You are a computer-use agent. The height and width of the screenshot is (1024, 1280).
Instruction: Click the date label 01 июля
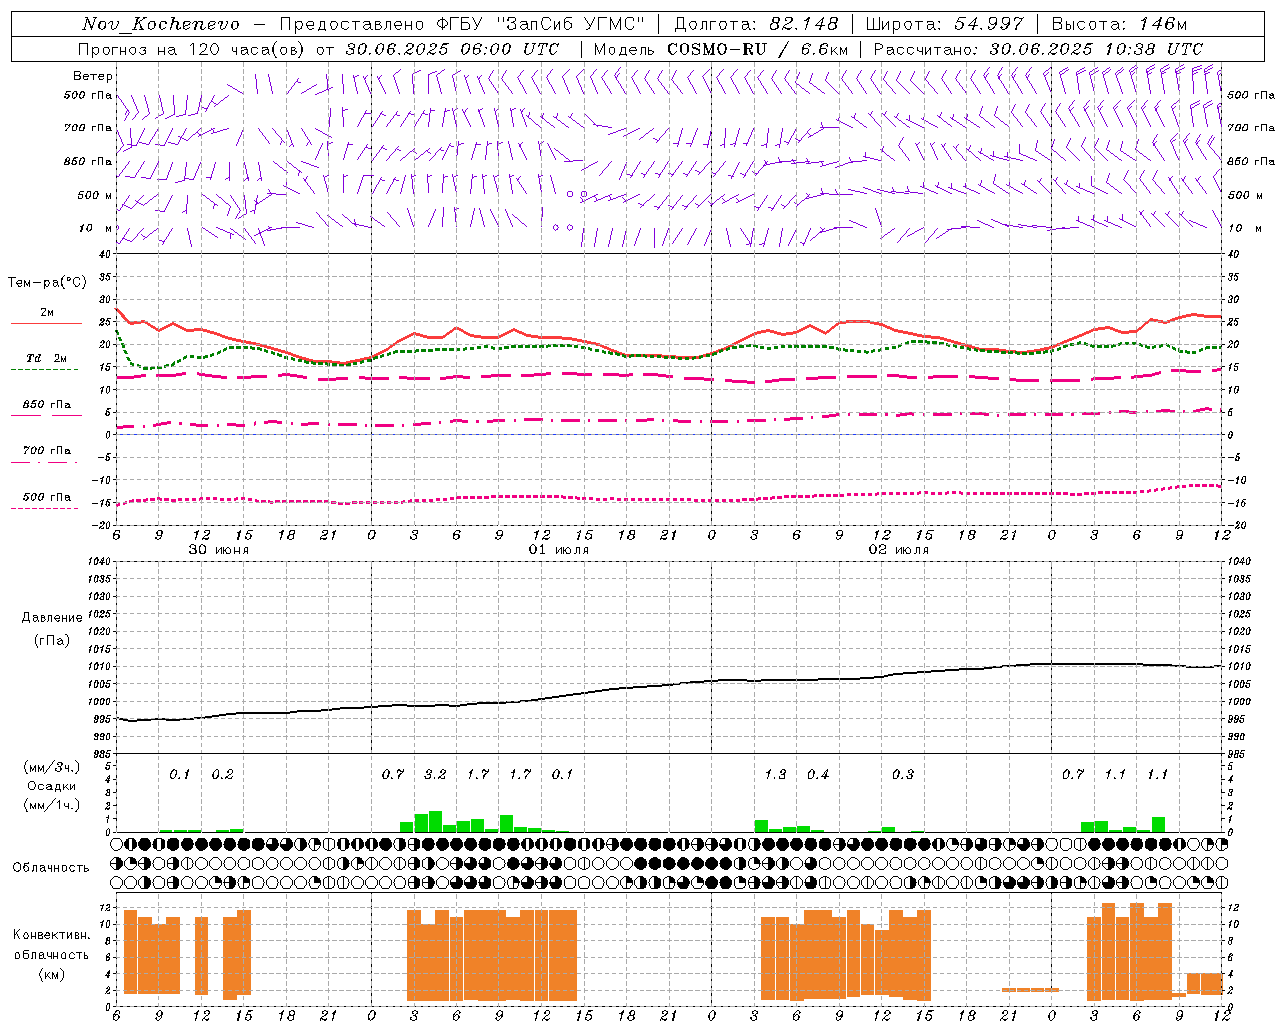(559, 550)
